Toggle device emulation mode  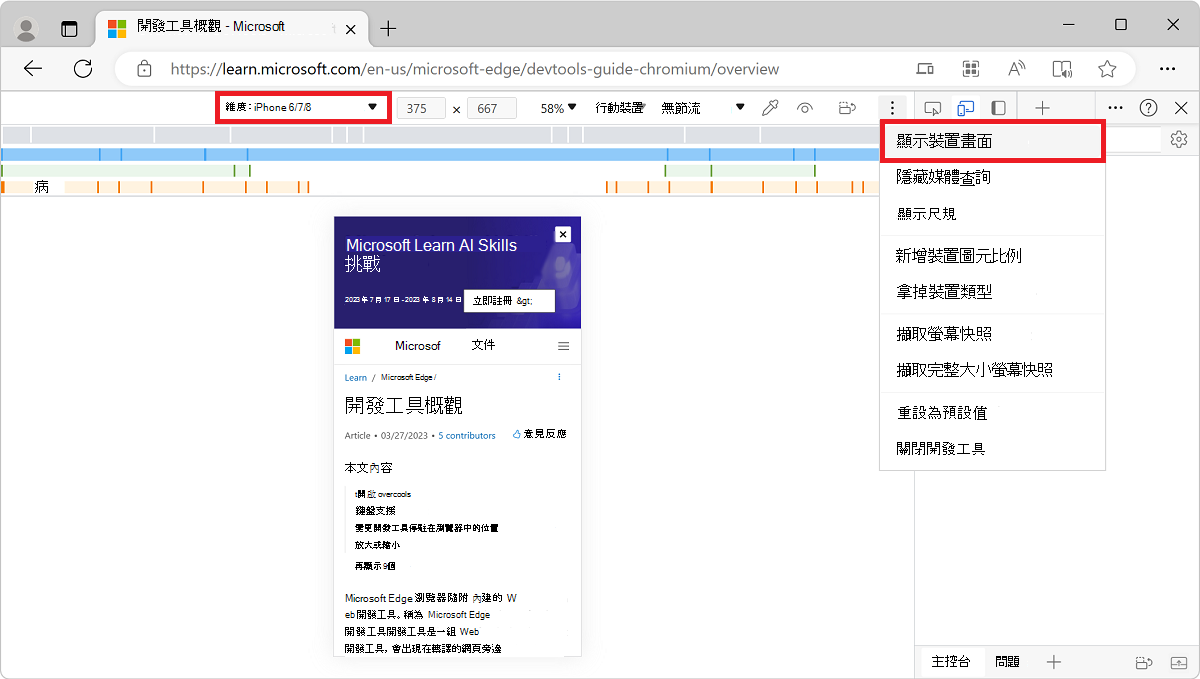pyautogui.click(x=965, y=108)
